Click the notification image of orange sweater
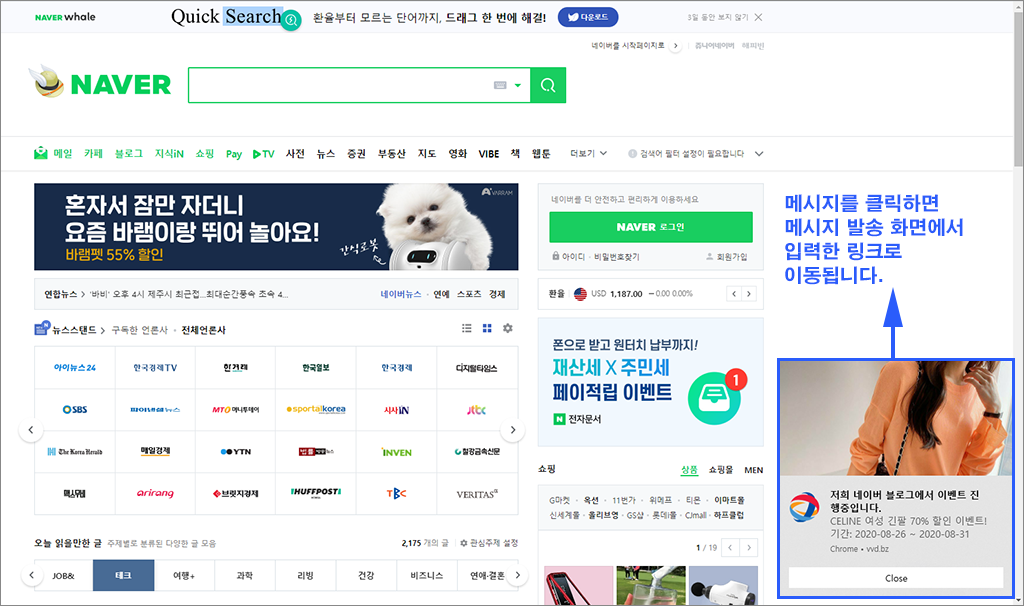The height and width of the screenshot is (606, 1024). (896, 418)
